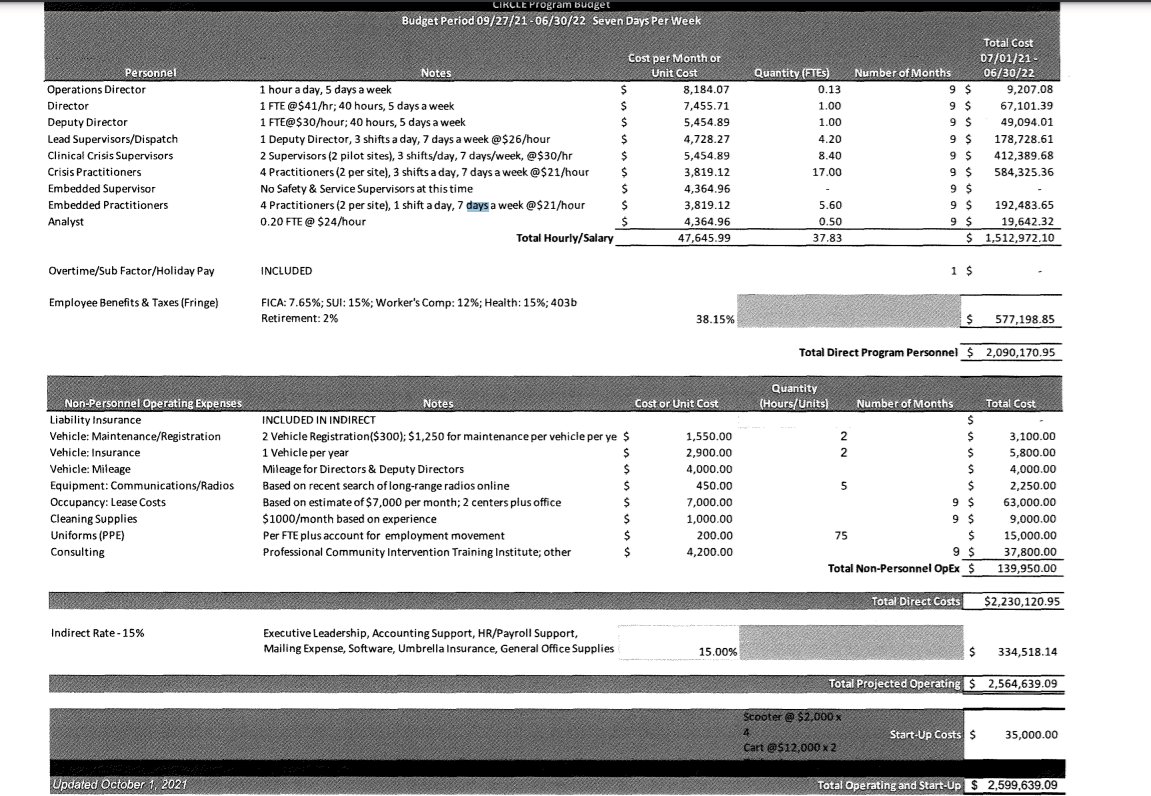Click the Uniforms (PPE) quantity 75

(x=841, y=536)
